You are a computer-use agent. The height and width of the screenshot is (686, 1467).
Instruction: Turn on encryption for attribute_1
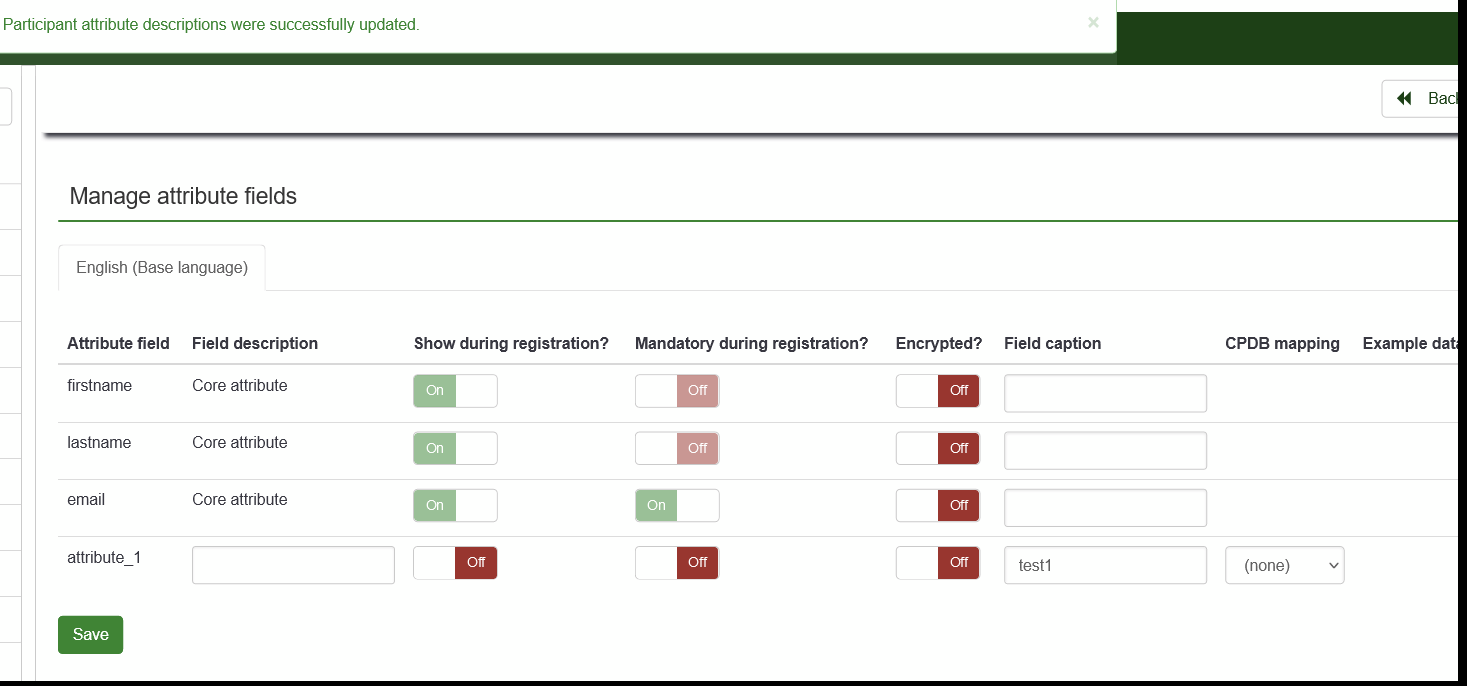pyautogui.click(x=938, y=563)
